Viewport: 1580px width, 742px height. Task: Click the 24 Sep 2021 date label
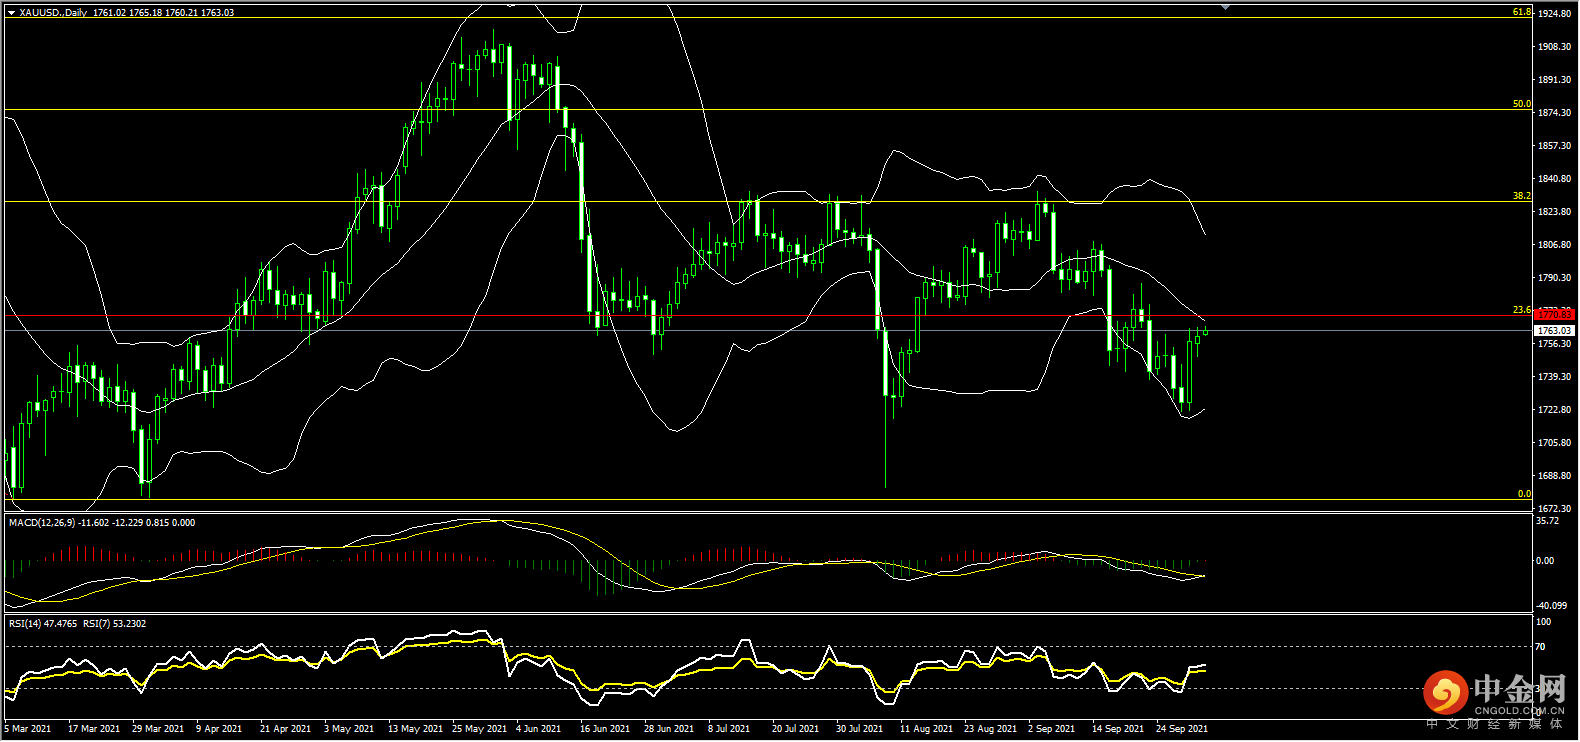pyautogui.click(x=1182, y=729)
